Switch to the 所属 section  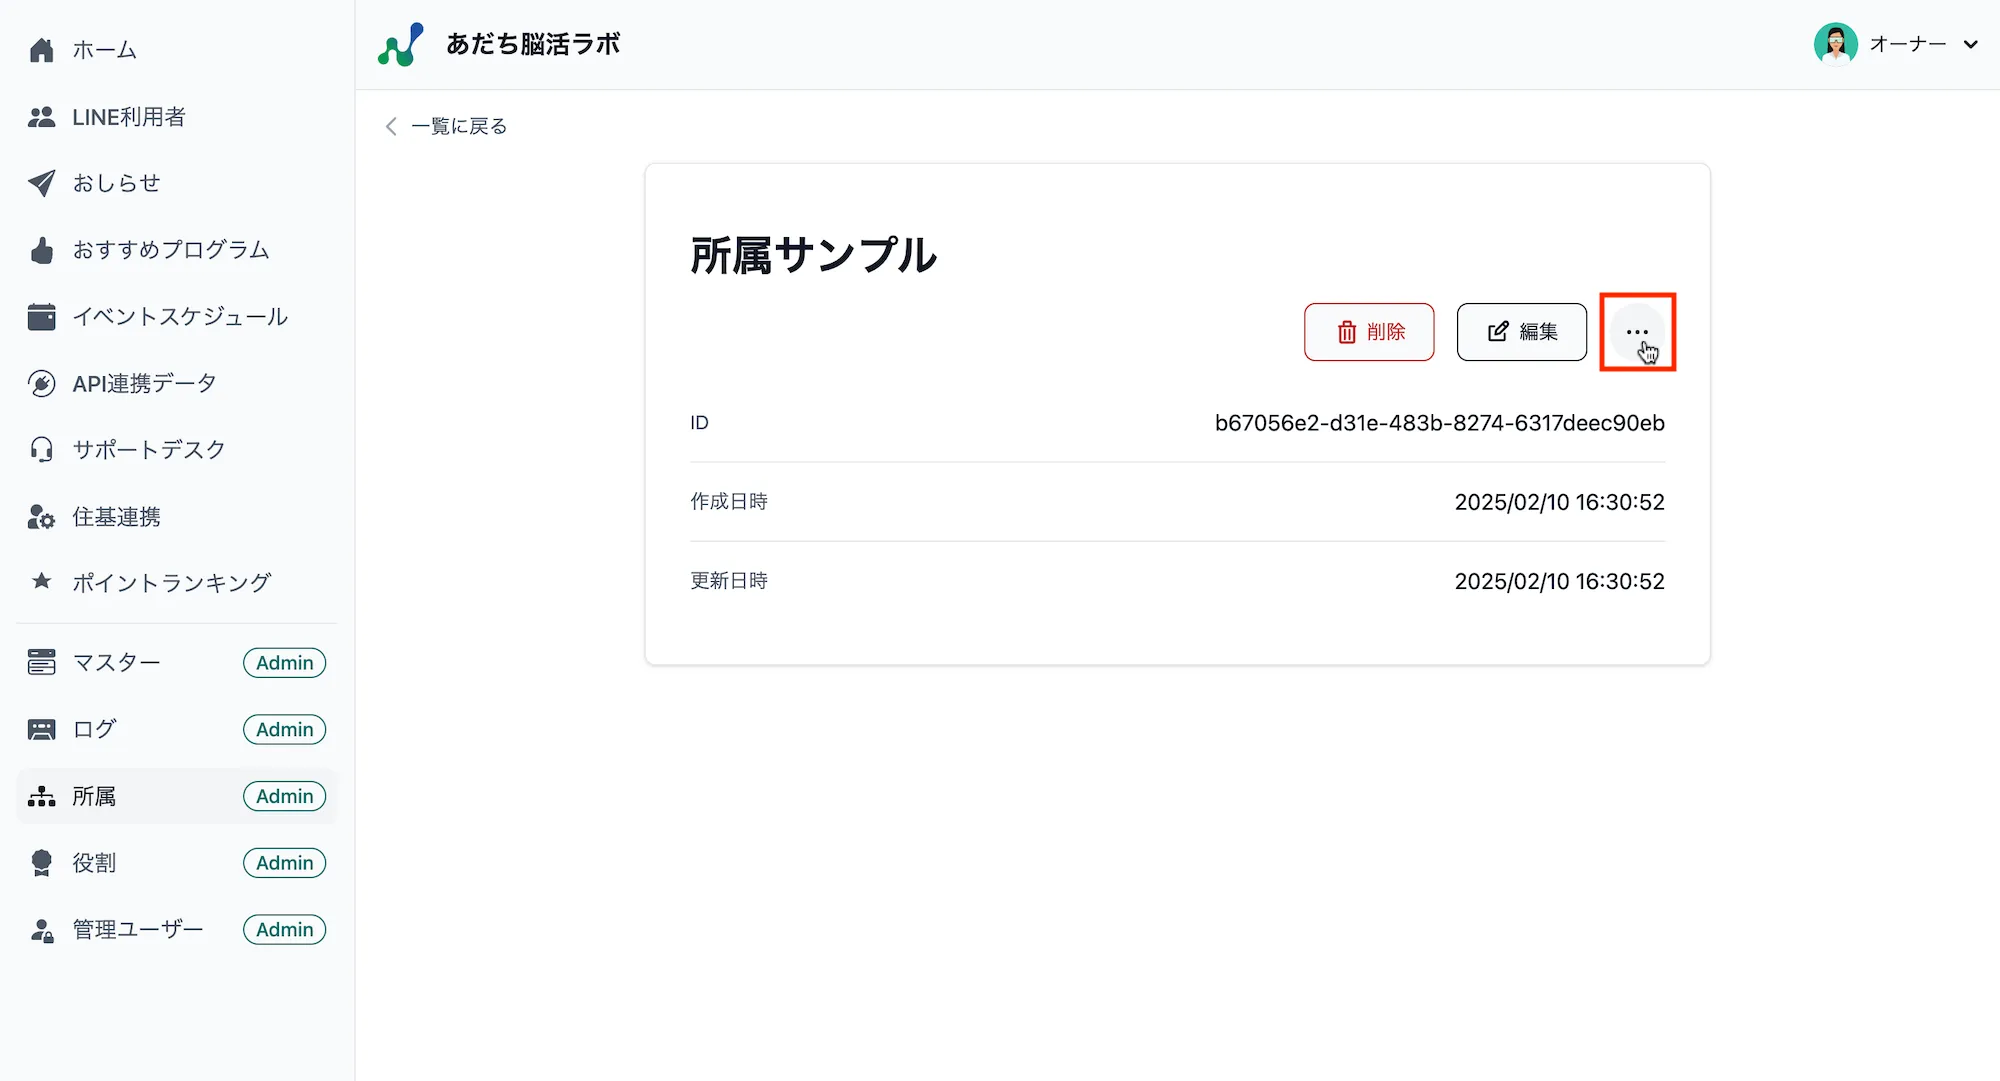[93, 795]
